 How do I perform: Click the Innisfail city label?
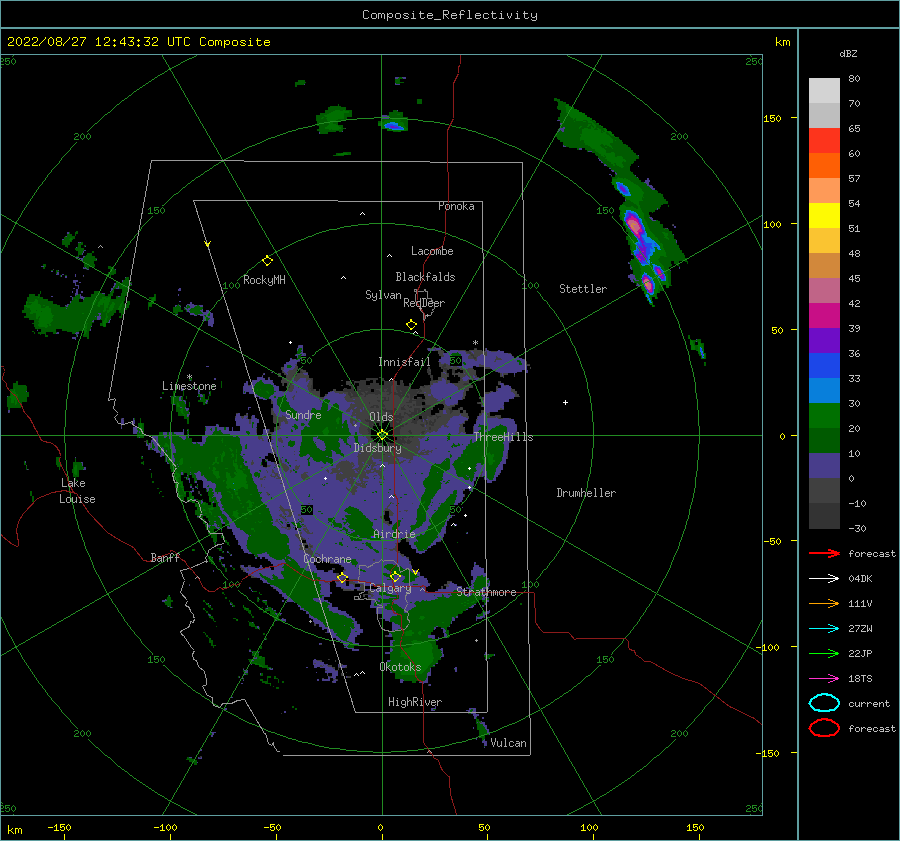(x=404, y=362)
